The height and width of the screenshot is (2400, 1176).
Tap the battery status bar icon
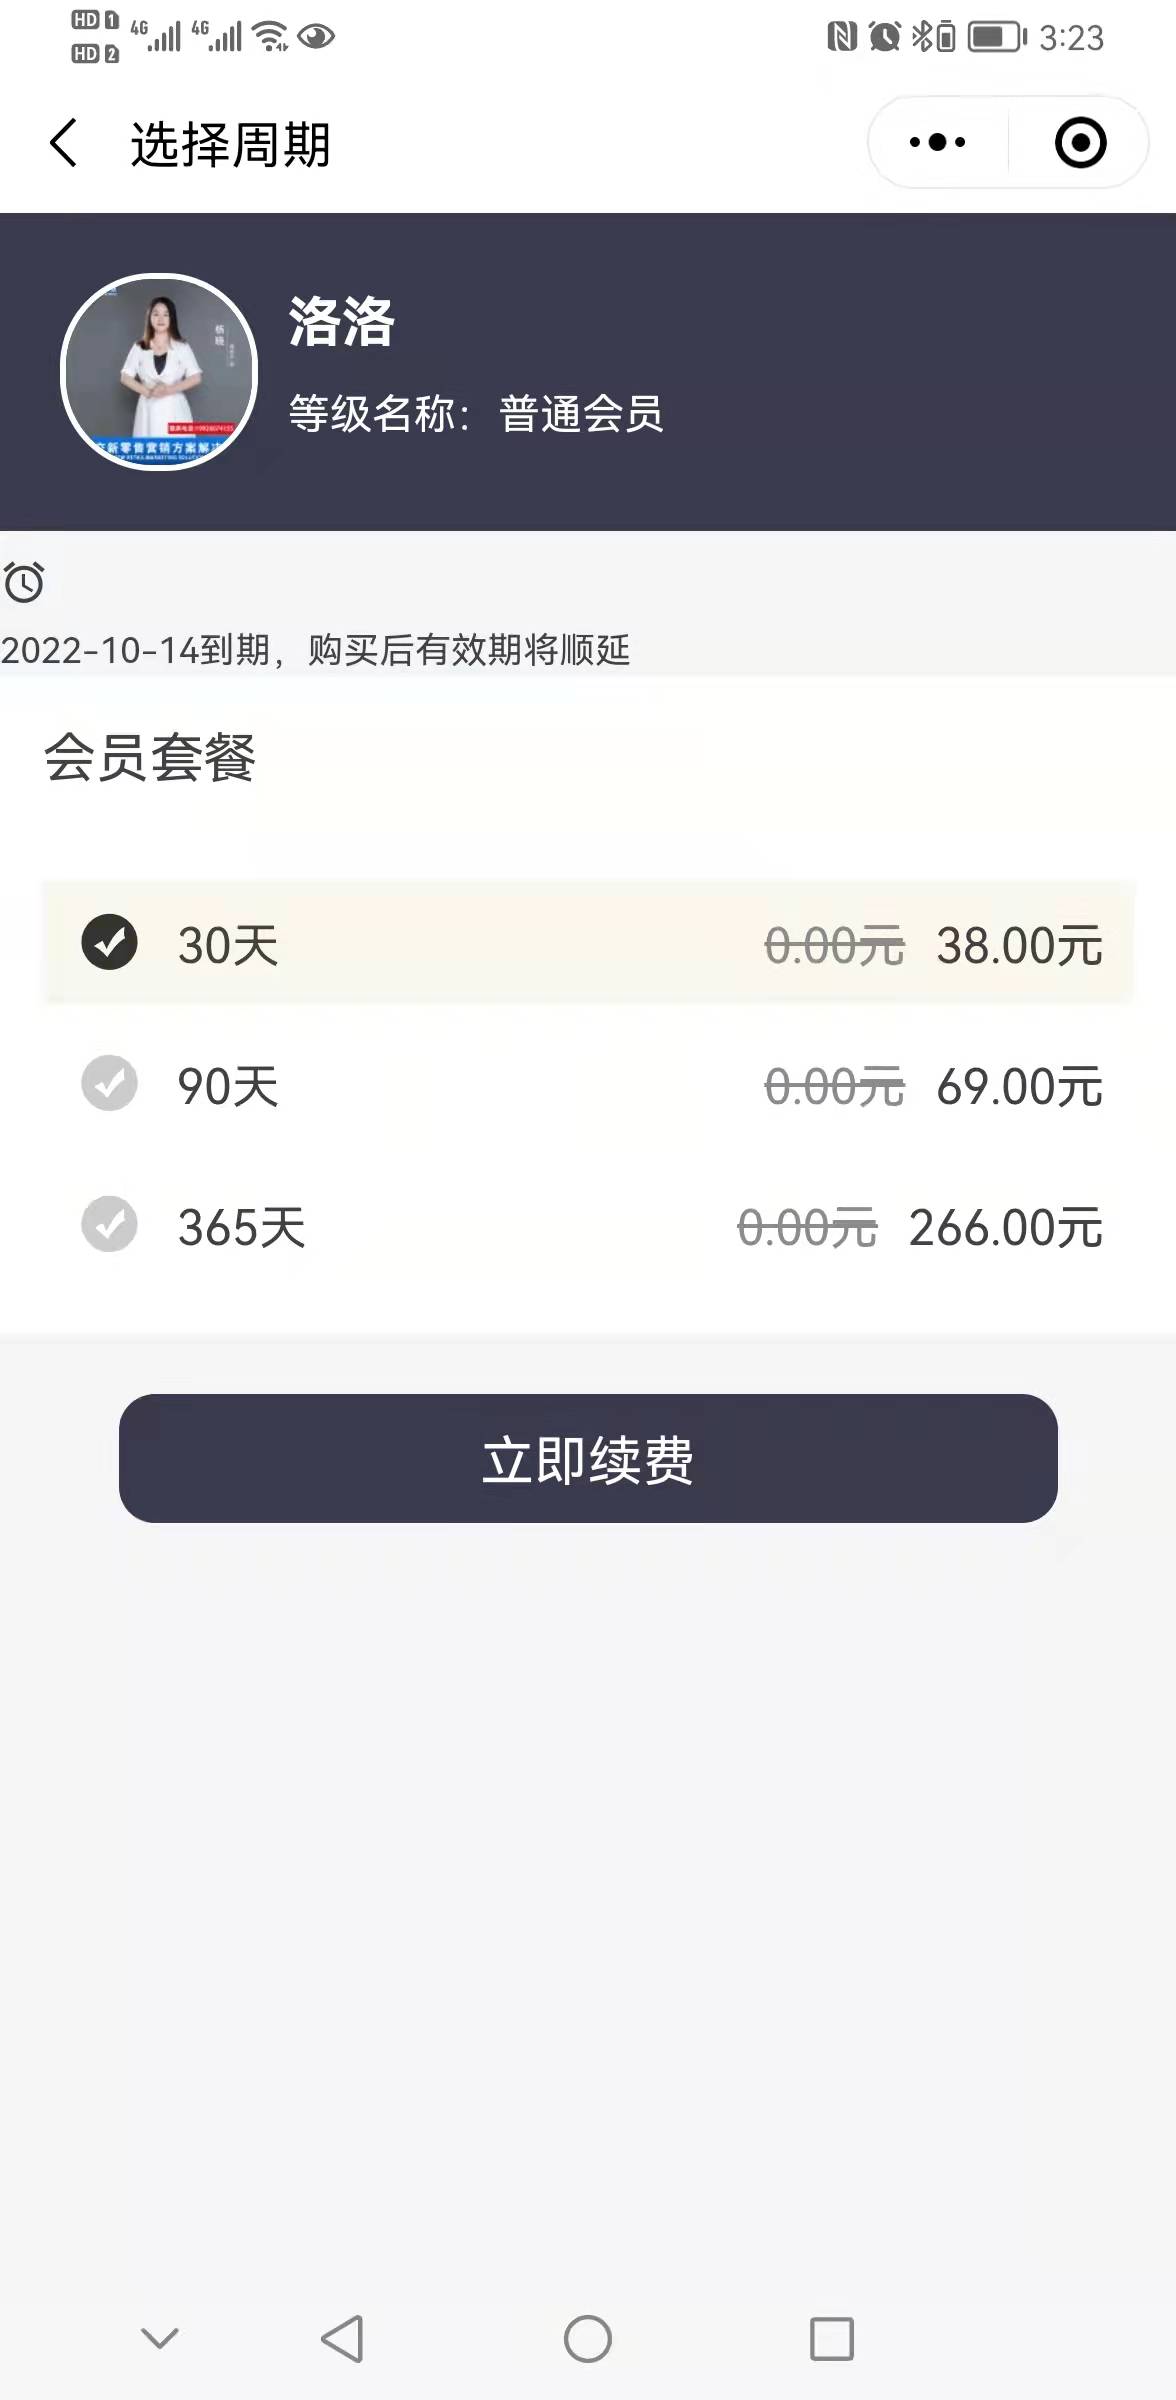(x=997, y=37)
